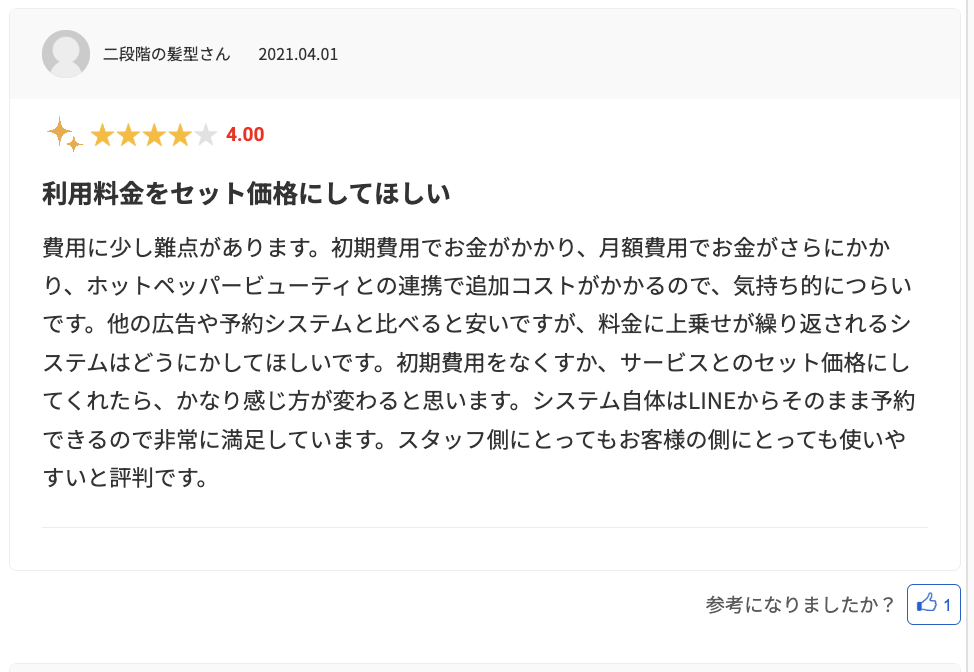
Task: Select the second gold rating star
Action: click(128, 135)
